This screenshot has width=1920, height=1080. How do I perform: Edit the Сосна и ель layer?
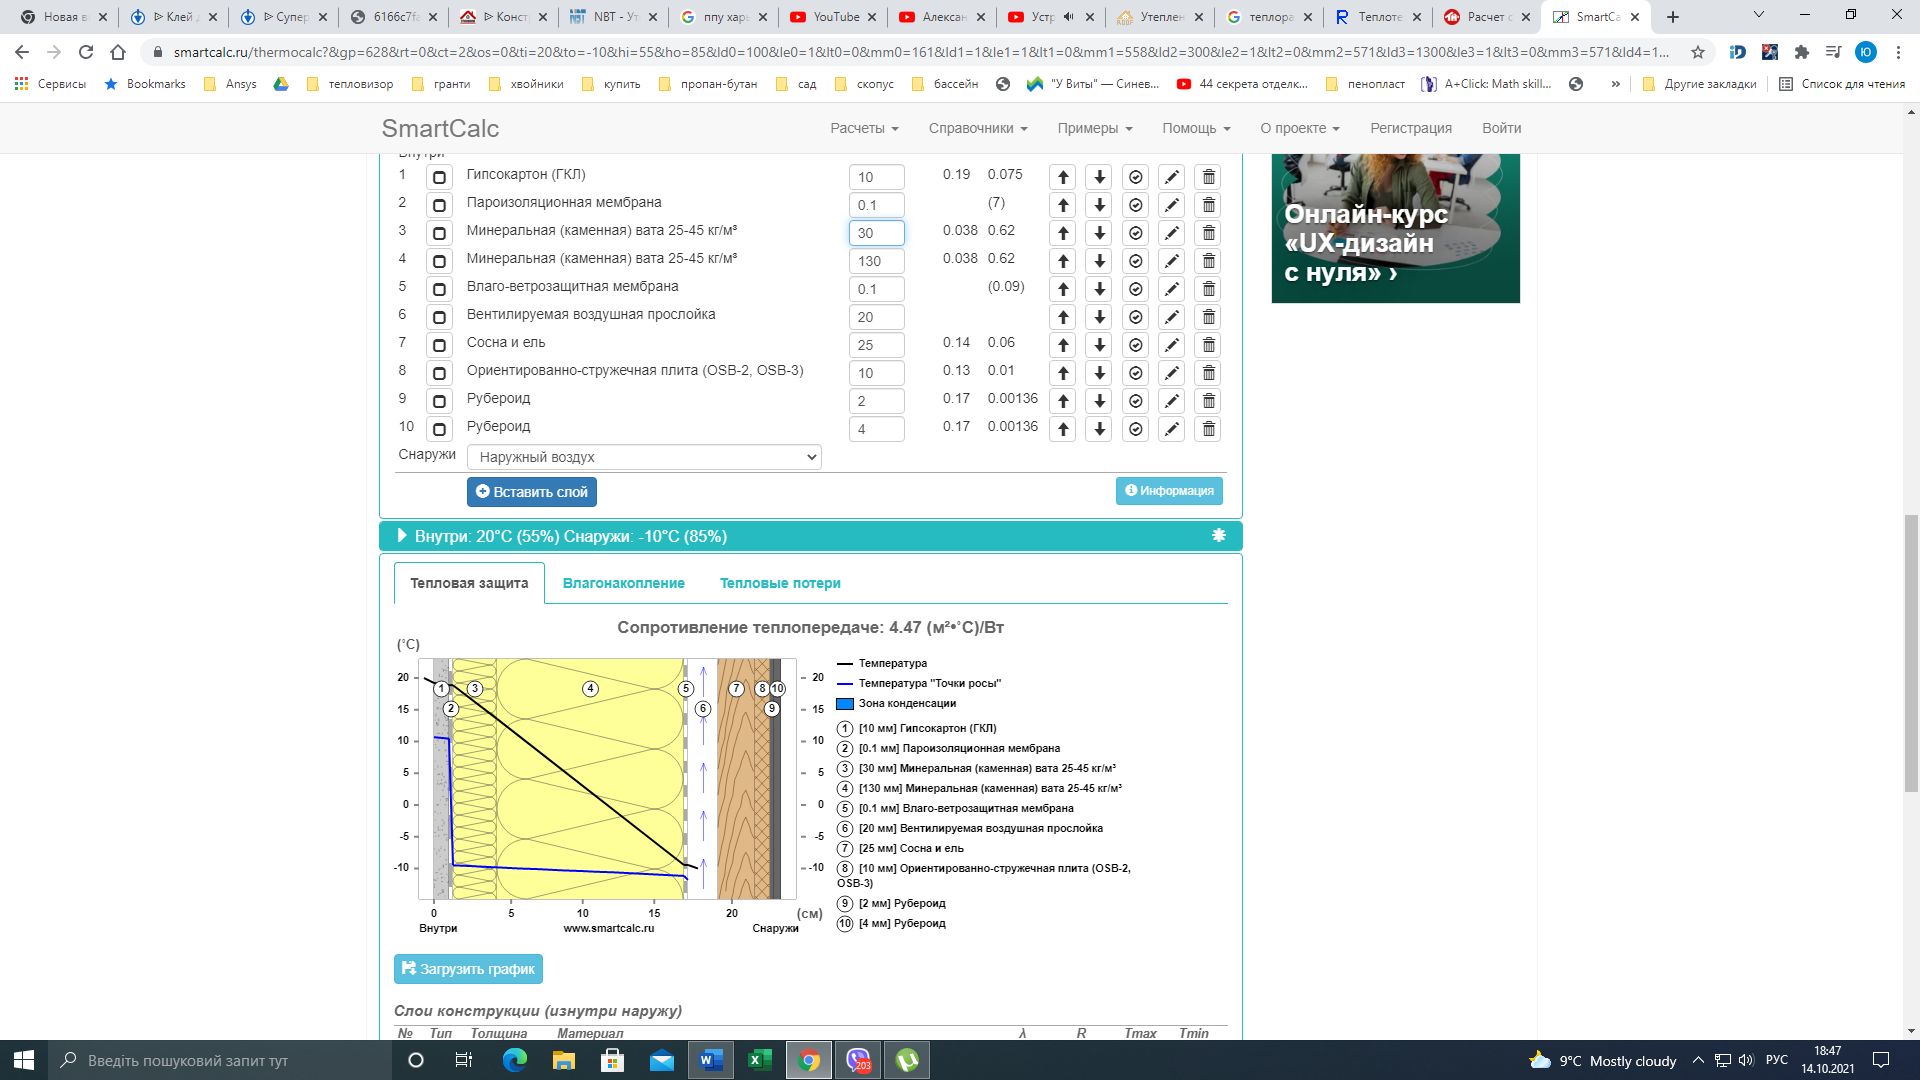click(1172, 345)
